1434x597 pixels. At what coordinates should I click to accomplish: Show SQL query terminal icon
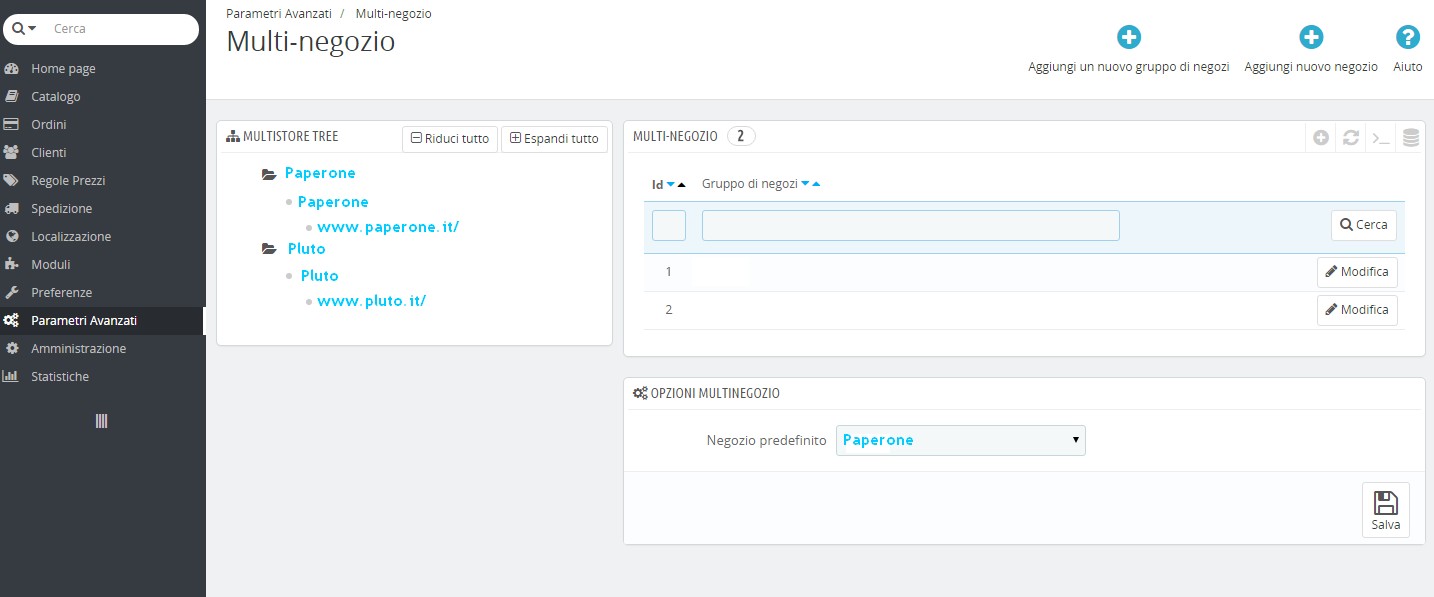(x=1381, y=138)
